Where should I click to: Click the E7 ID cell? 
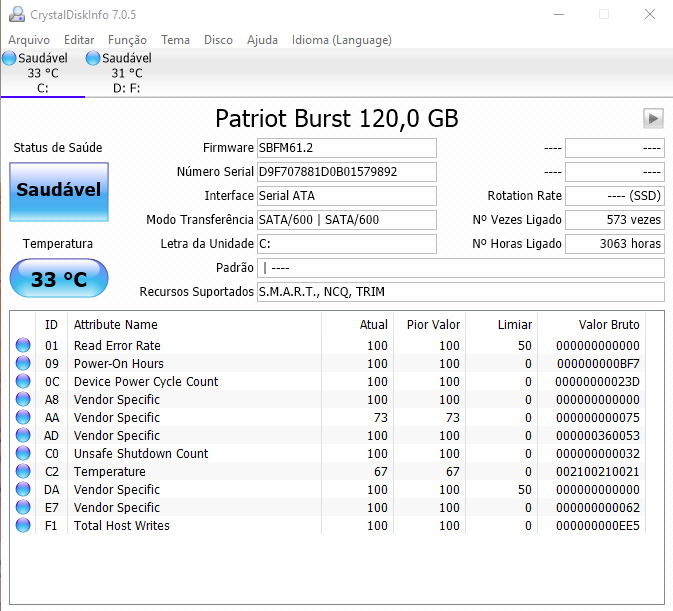pyautogui.click(x=51, y=508)
